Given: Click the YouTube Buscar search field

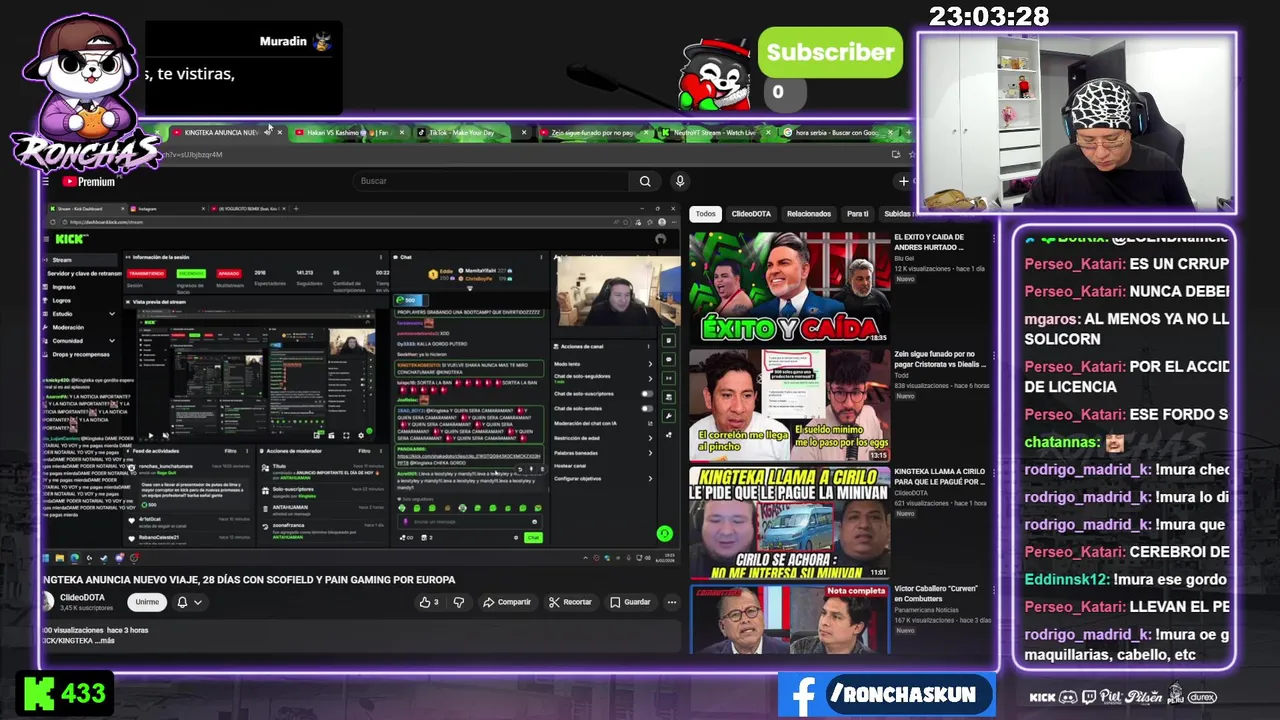Looking at the screenshot, I should pos(492,181).
